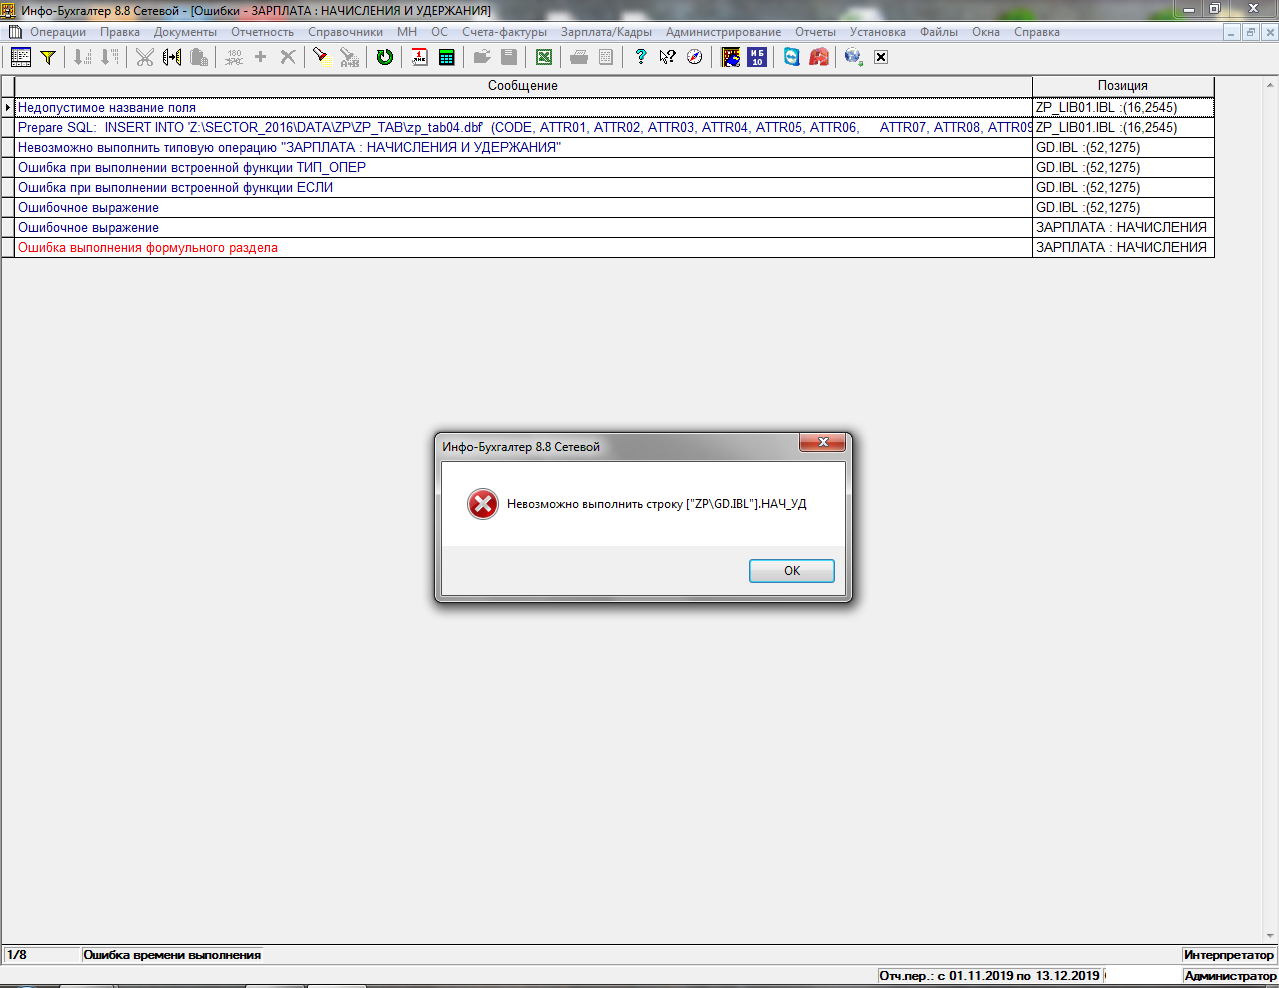Click the compass icon in toolbar

click(694, 57)
